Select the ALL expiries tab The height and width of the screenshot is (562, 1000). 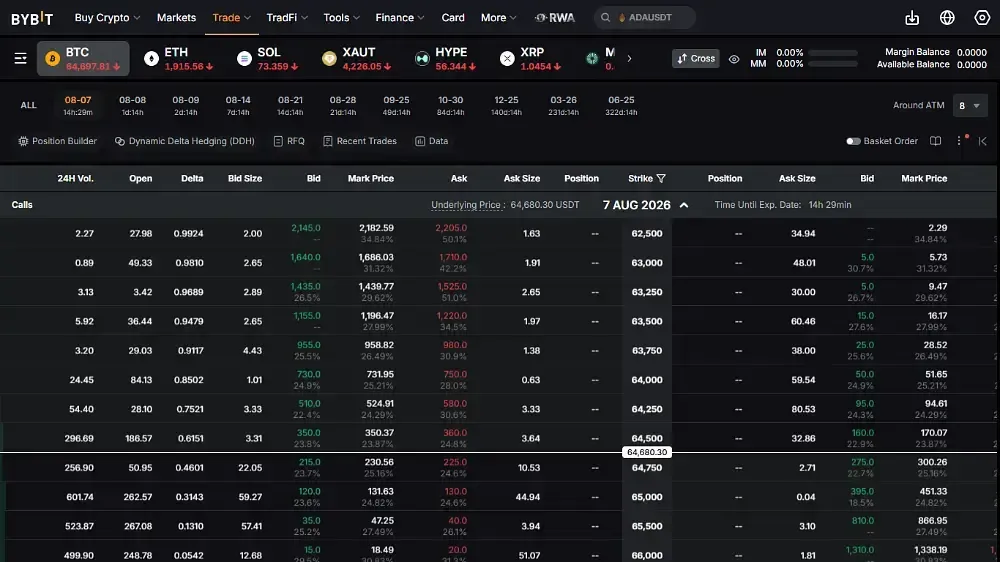28,105
